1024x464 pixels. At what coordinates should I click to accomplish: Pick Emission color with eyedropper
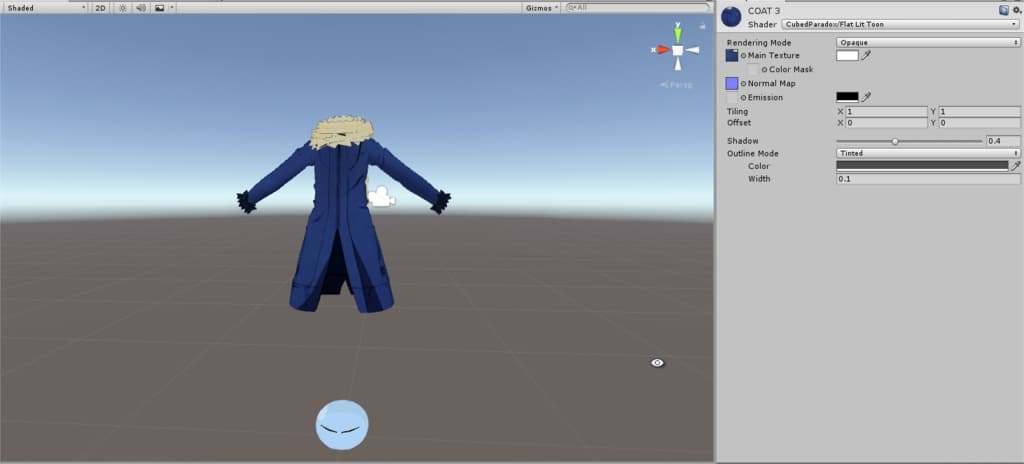pos(866,97)
